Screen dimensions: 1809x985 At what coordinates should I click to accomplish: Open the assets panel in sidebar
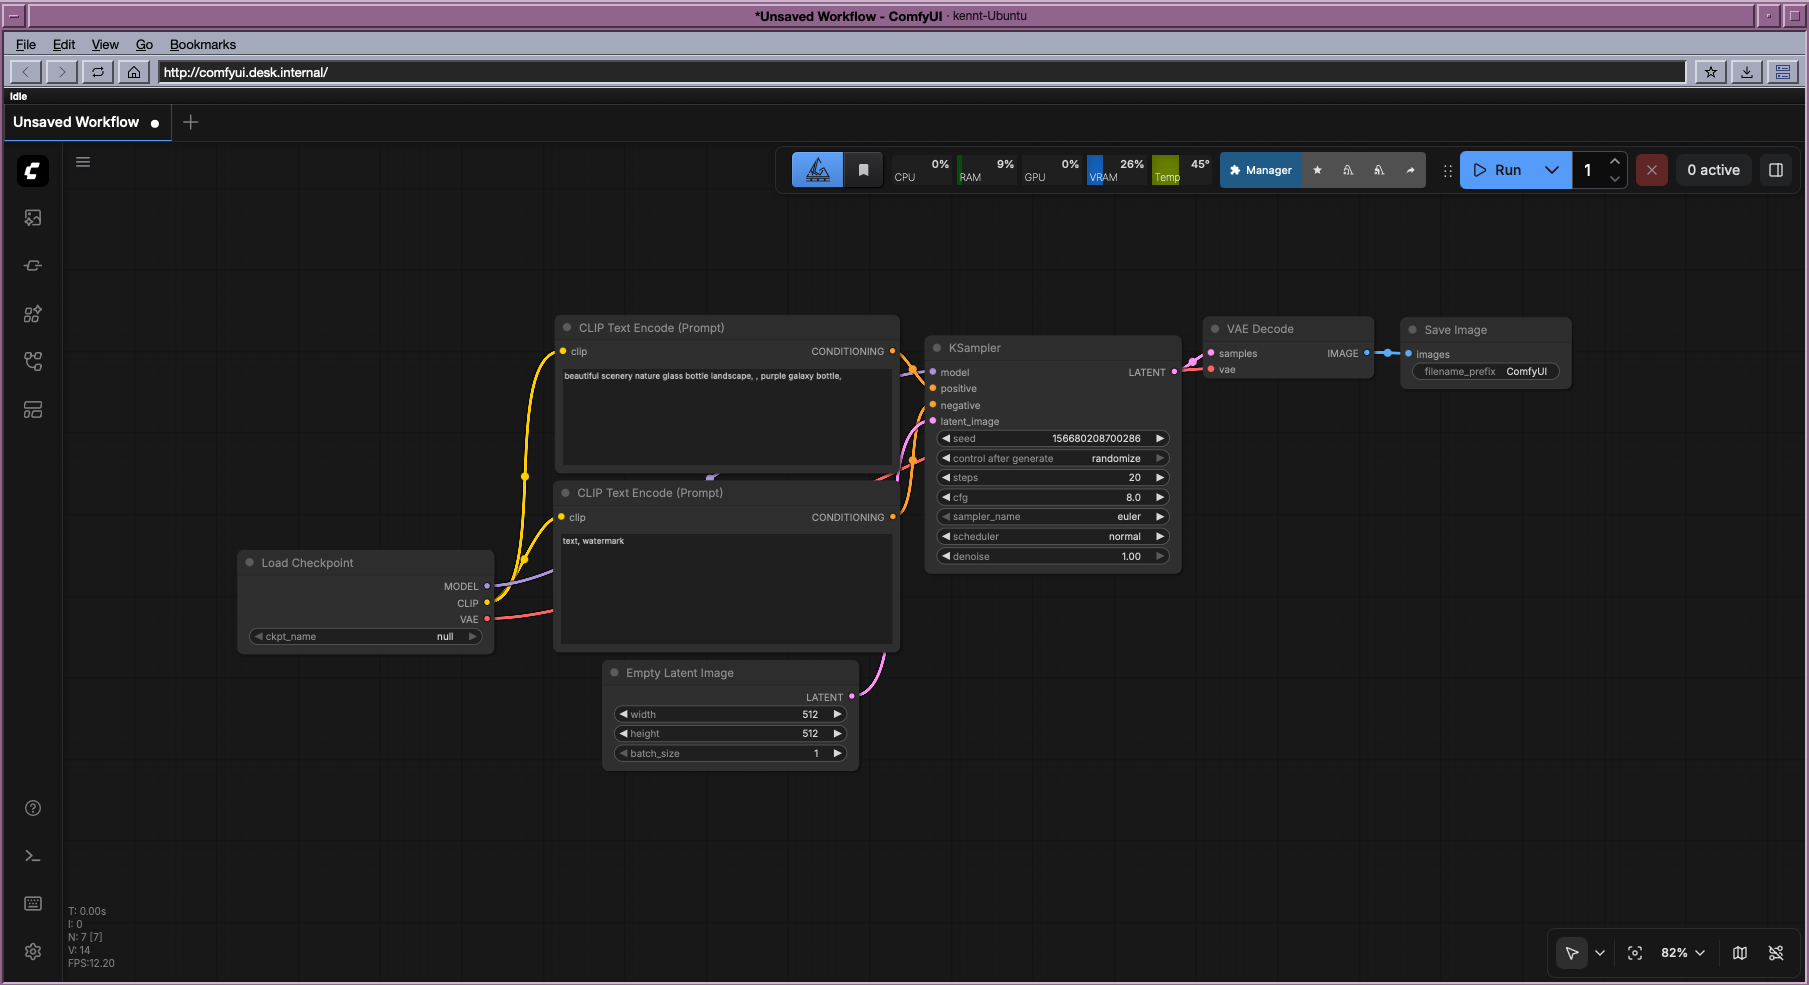click(33, 218)
